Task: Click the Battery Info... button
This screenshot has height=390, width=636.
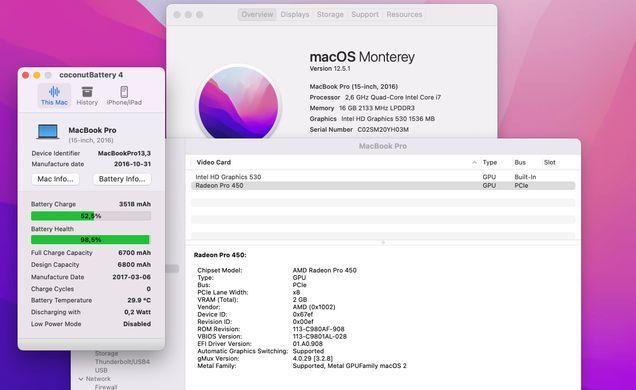Action: [x=122, y=179]
